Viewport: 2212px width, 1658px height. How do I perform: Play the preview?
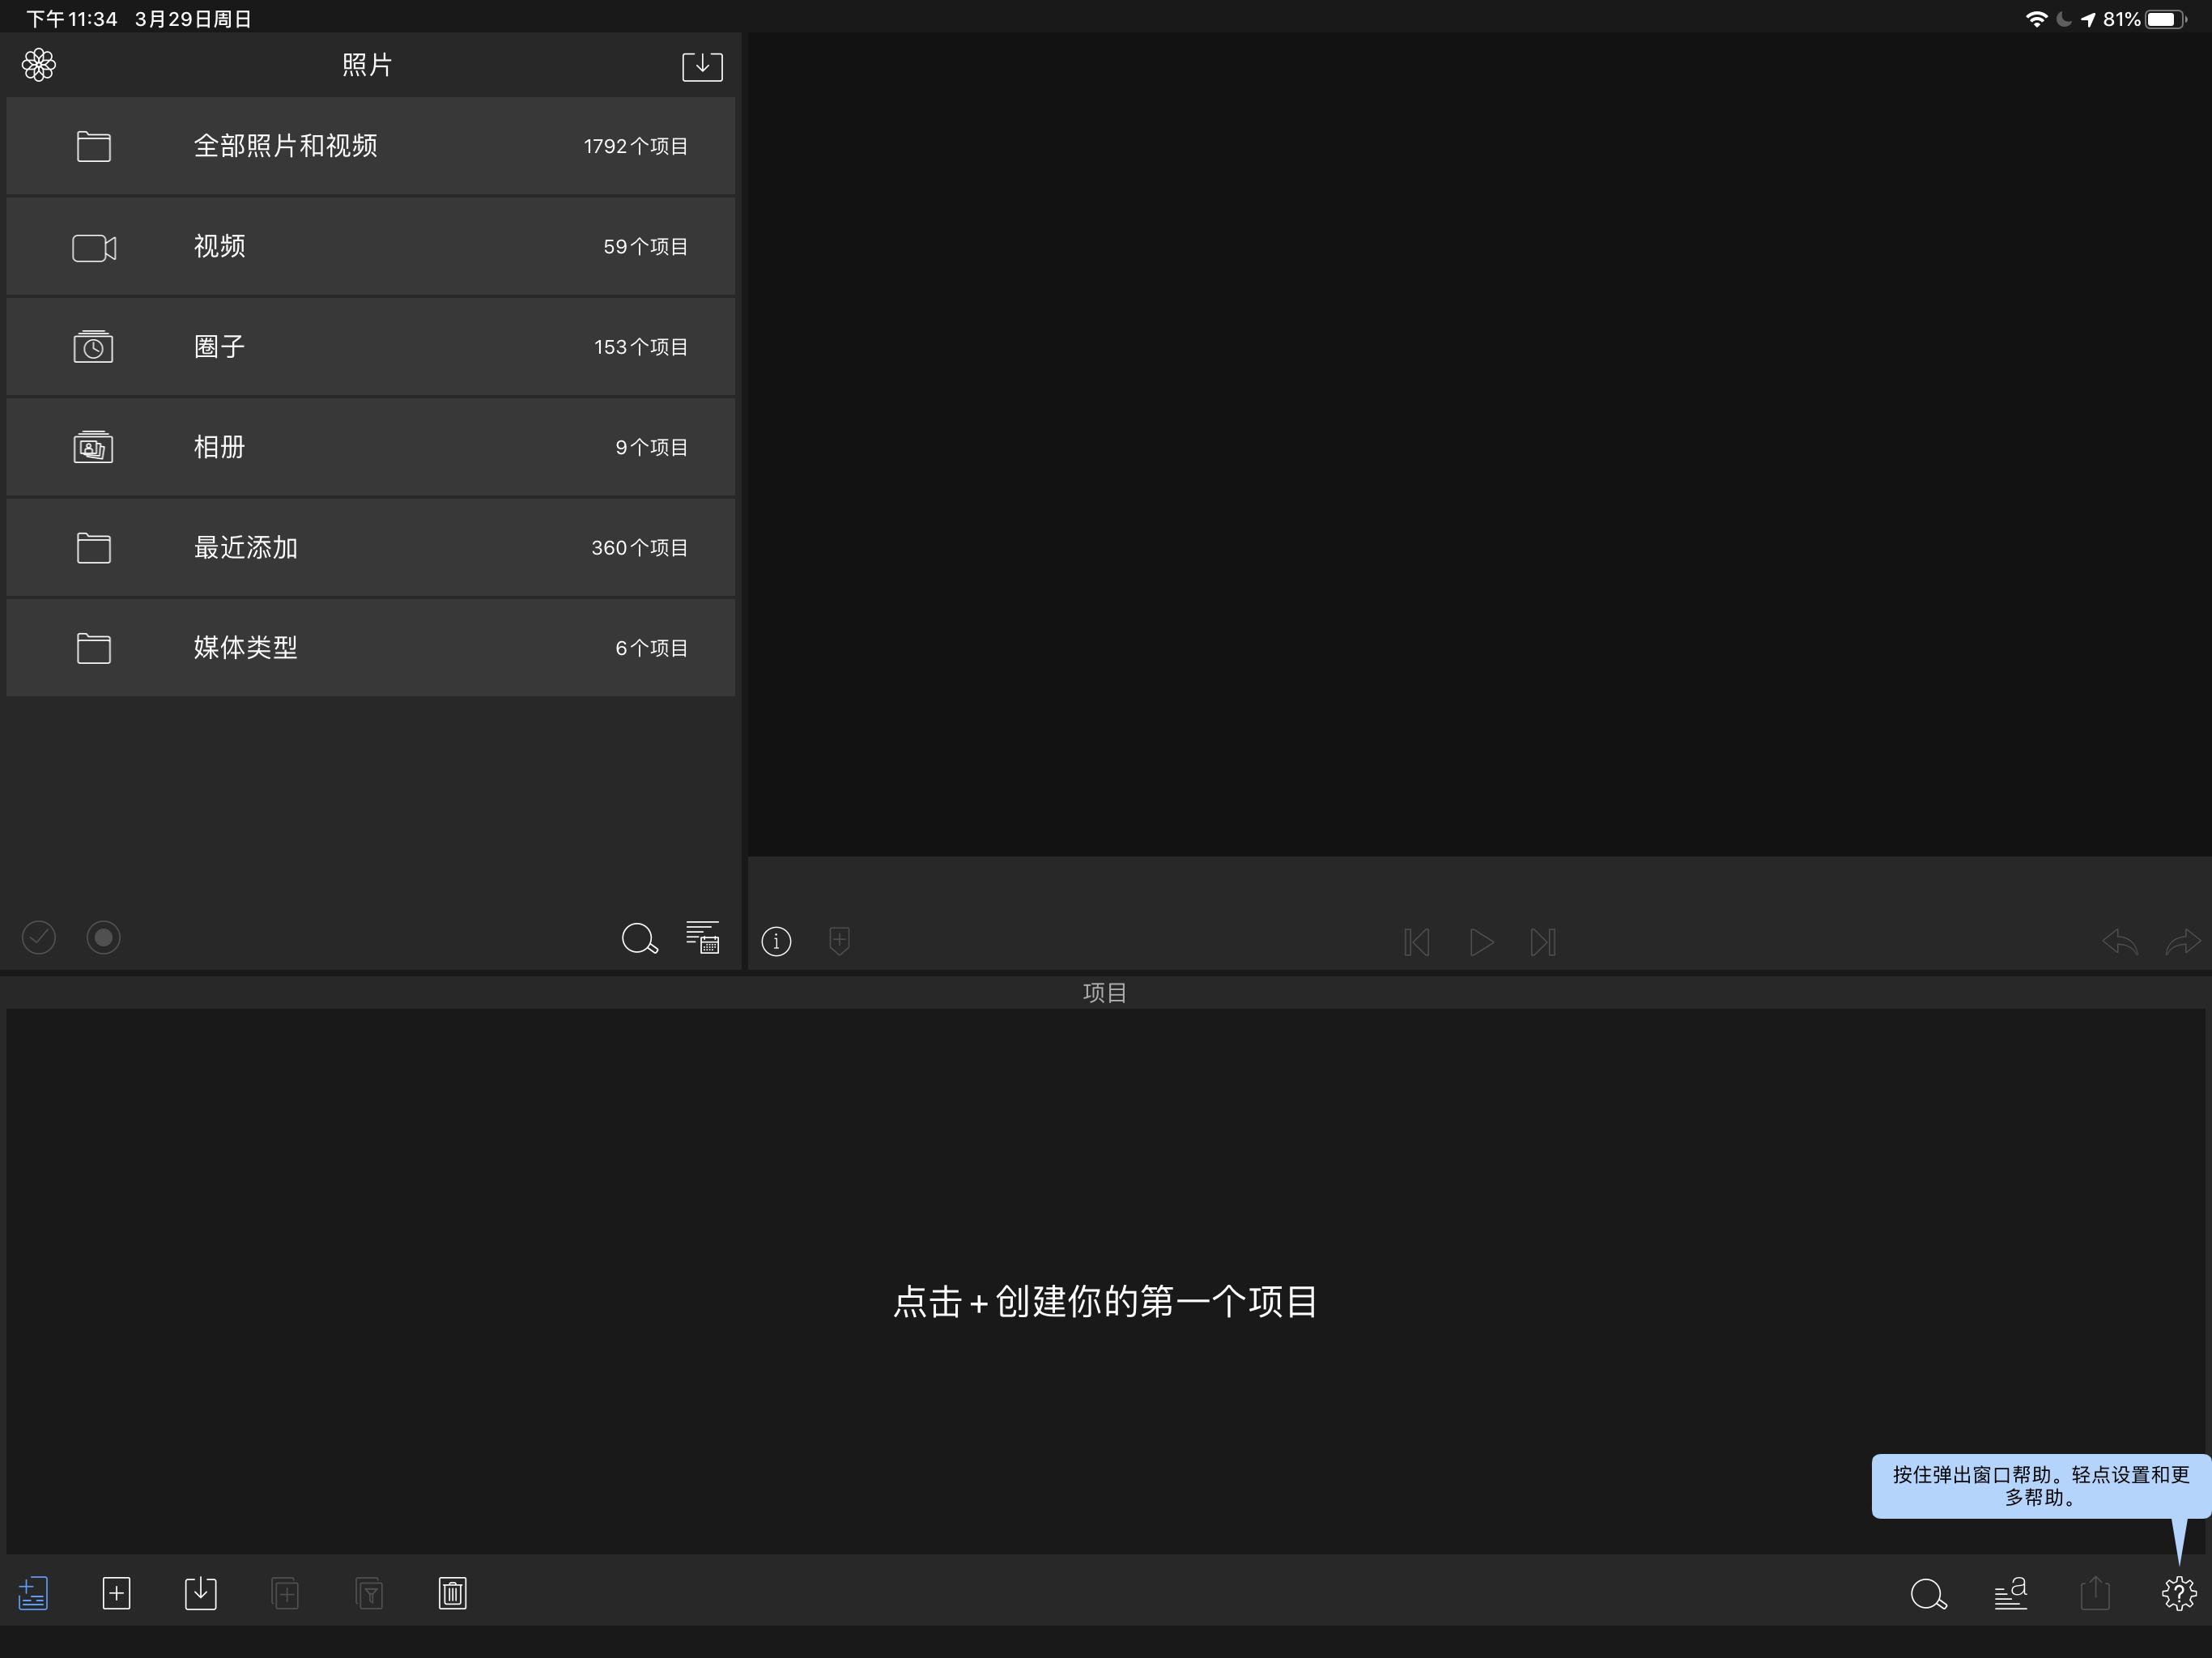[1481, 941]
